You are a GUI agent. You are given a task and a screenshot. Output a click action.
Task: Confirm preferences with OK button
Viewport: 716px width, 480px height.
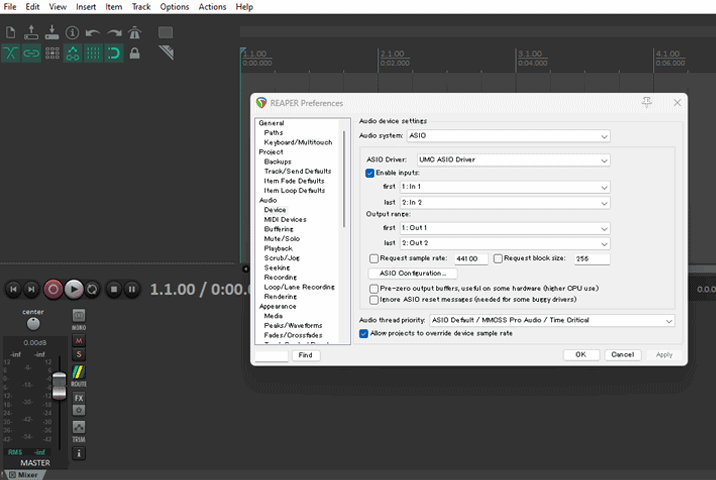[580, 355]
